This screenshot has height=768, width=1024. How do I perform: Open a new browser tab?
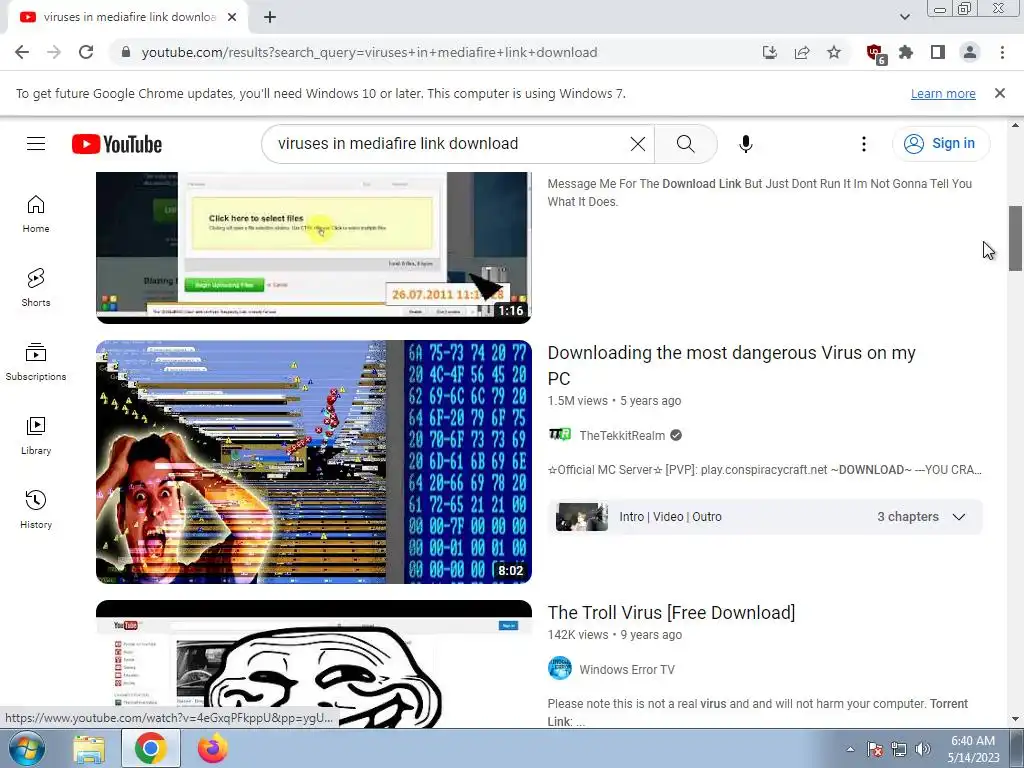coord(270,18)
